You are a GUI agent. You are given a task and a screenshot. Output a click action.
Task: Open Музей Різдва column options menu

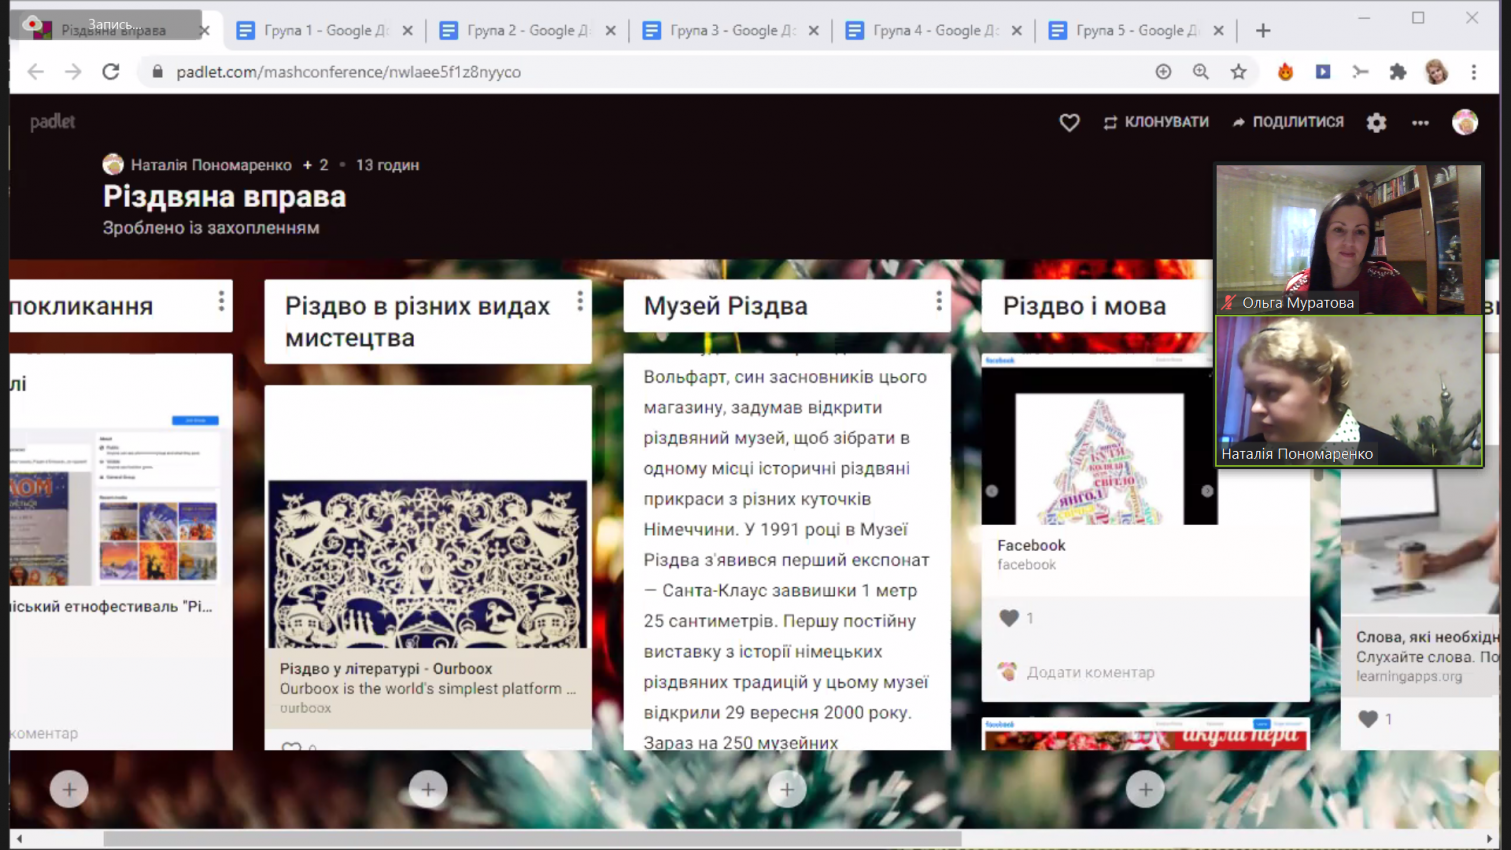pyautogui.click(x=938, y=302)
